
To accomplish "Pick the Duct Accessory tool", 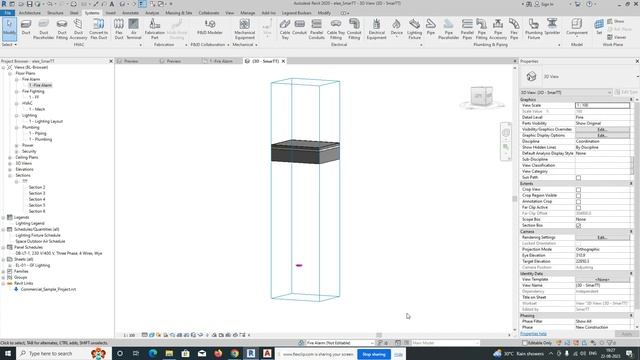I will coord(78,29).
